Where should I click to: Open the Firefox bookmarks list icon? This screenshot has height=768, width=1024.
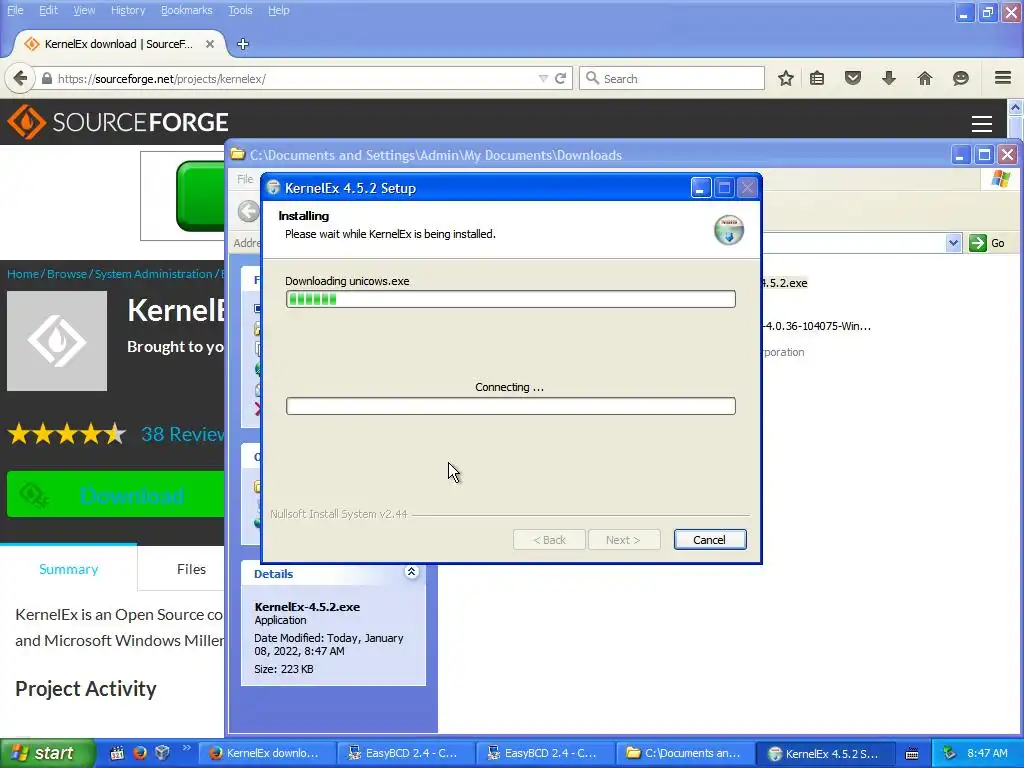tap(816, 78)
